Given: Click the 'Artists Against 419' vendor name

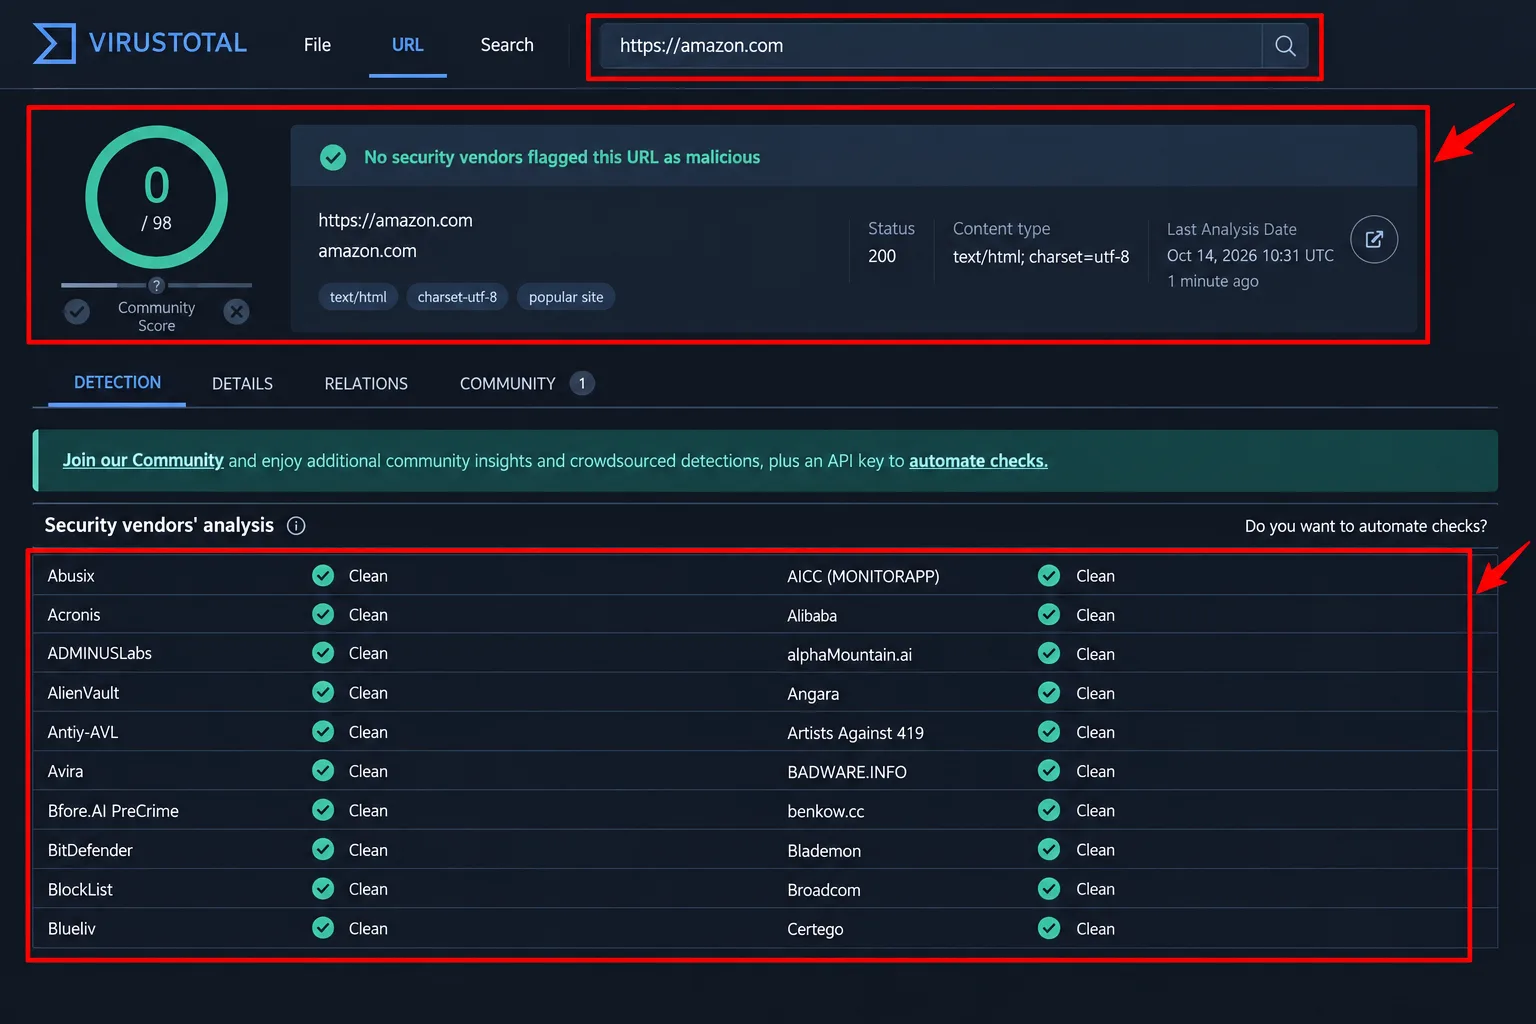Looking at the screenshot, I should click(x=855, y=733).
